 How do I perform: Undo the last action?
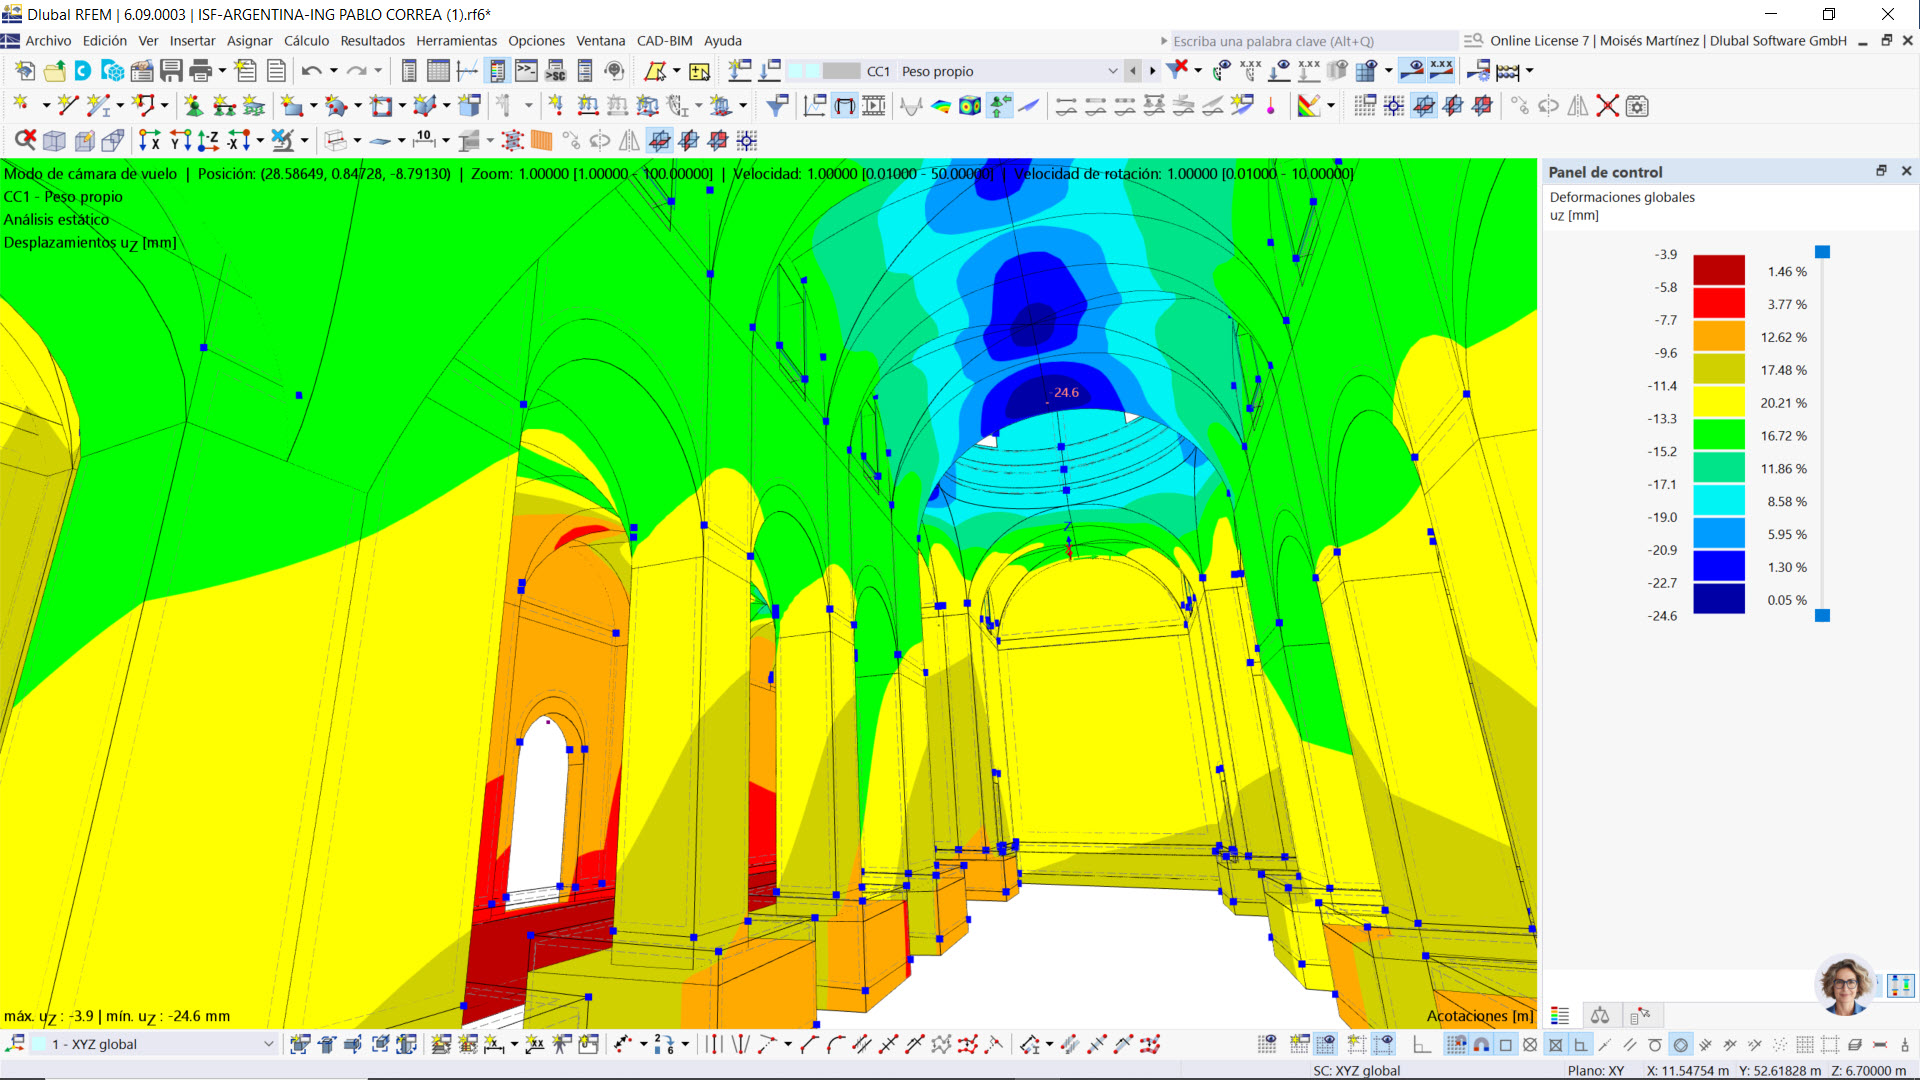tap(312, 71)
